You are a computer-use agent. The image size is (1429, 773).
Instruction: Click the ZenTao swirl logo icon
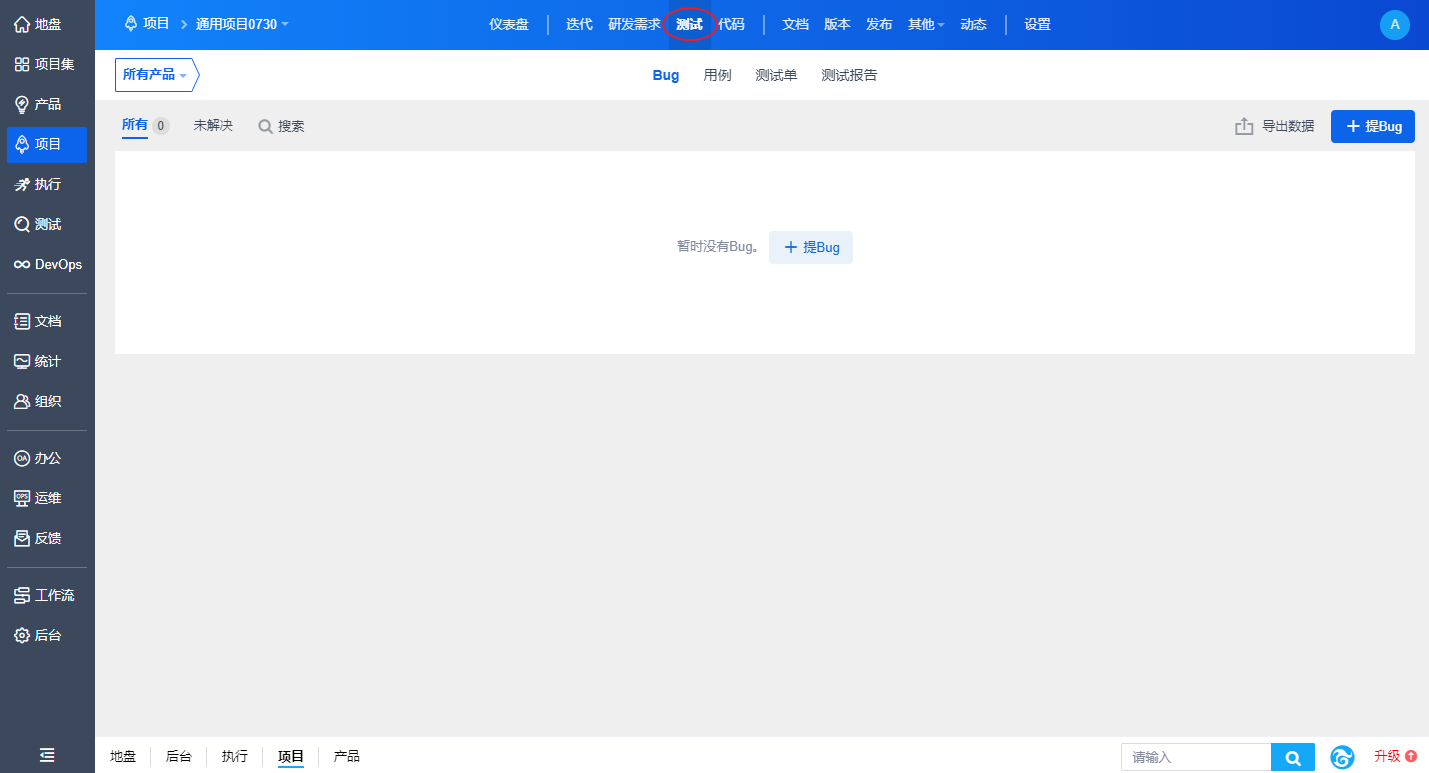click(x=1342, y=757)
